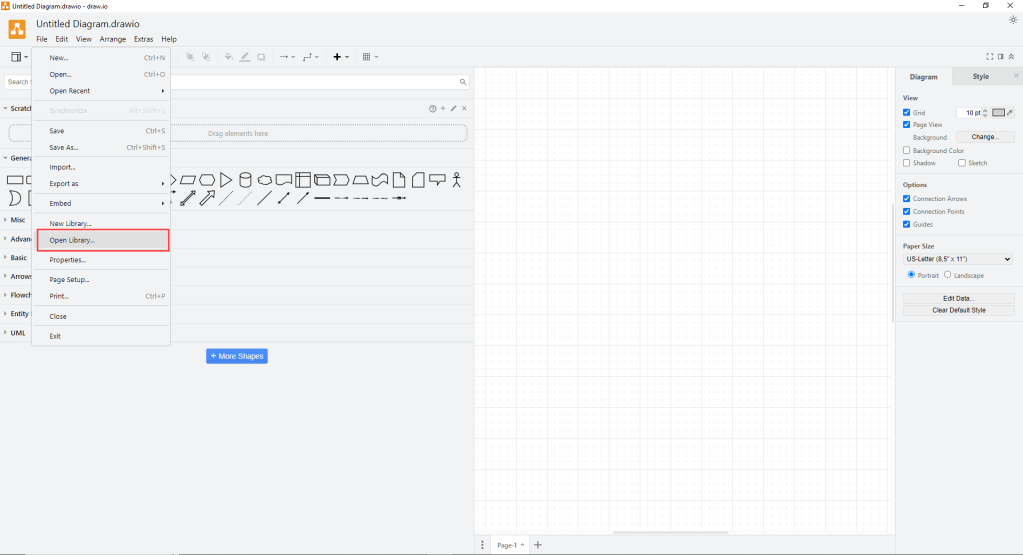Viewport: 1023px width, 555px height.
Task: Select the Landscape radio button
Action: pyautogui.click(x=947, y=275)
